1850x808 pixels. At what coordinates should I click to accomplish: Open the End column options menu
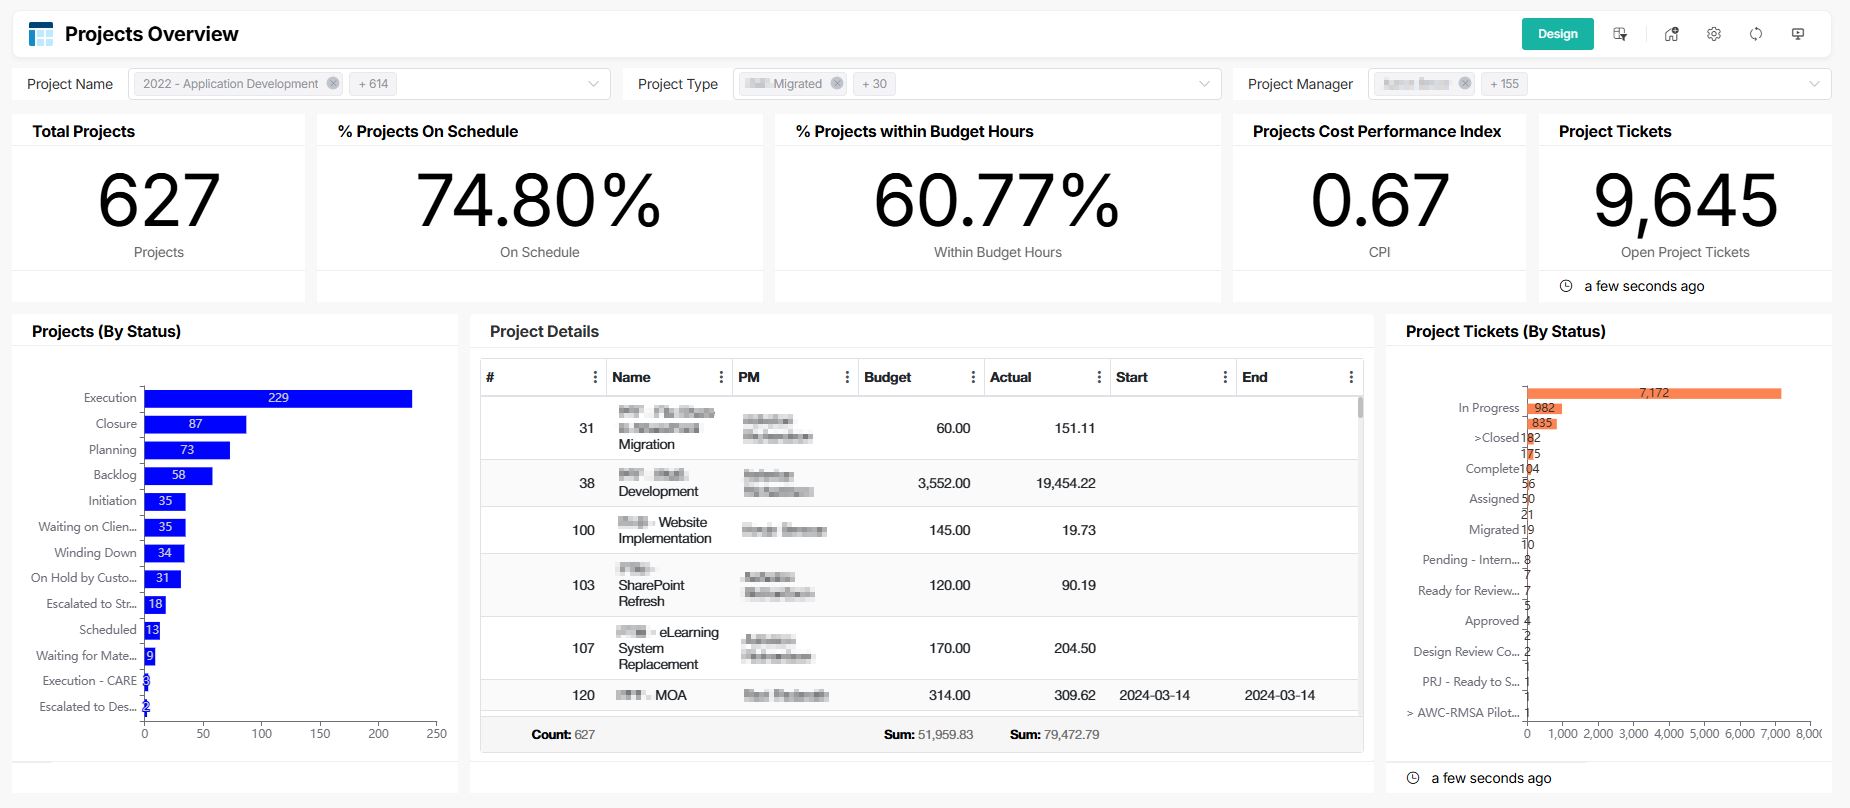1351,377
